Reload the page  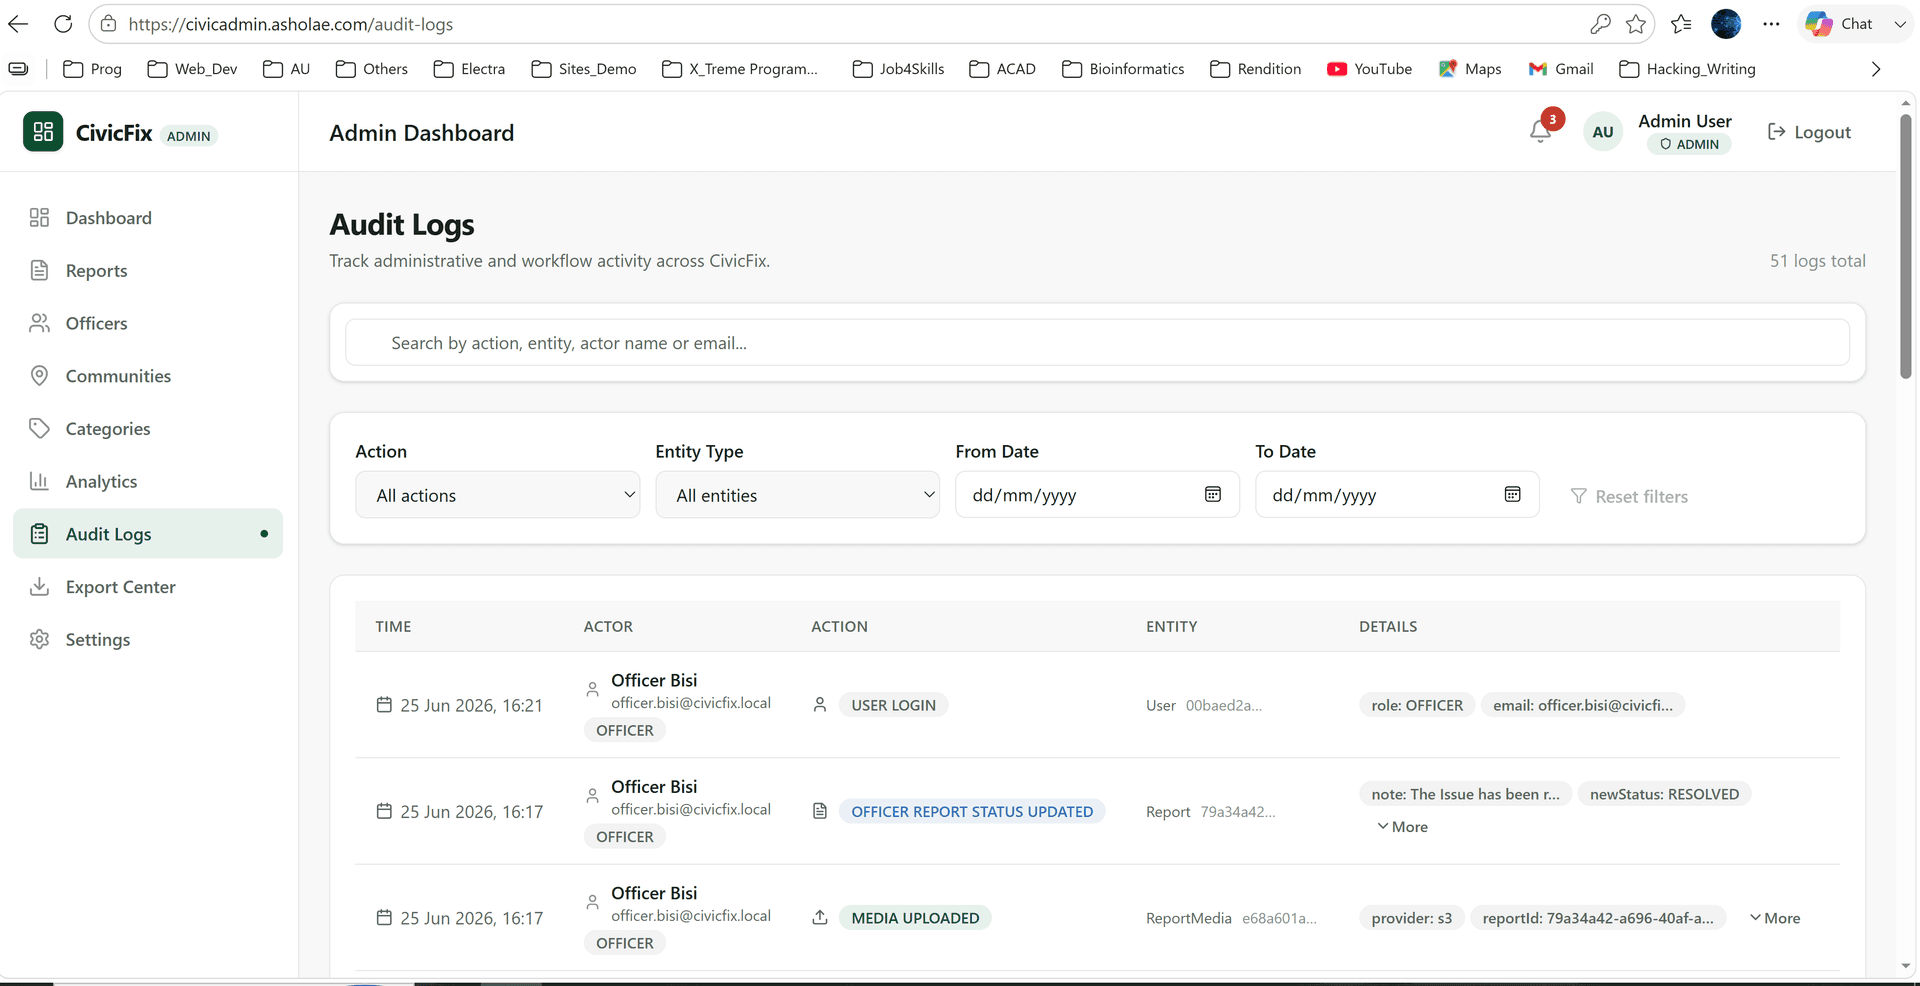[x=63, y=24]
